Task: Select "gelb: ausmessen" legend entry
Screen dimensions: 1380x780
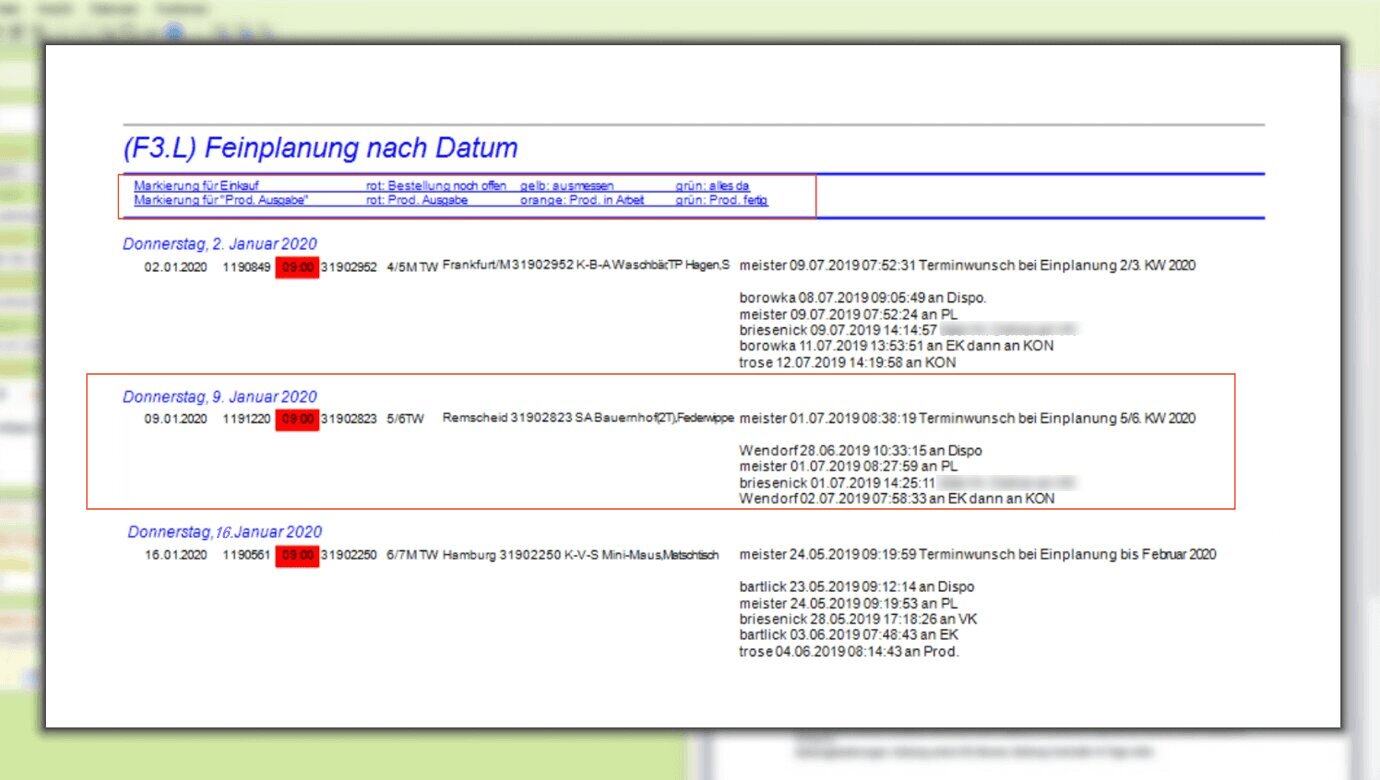Action: coord(566,186)
